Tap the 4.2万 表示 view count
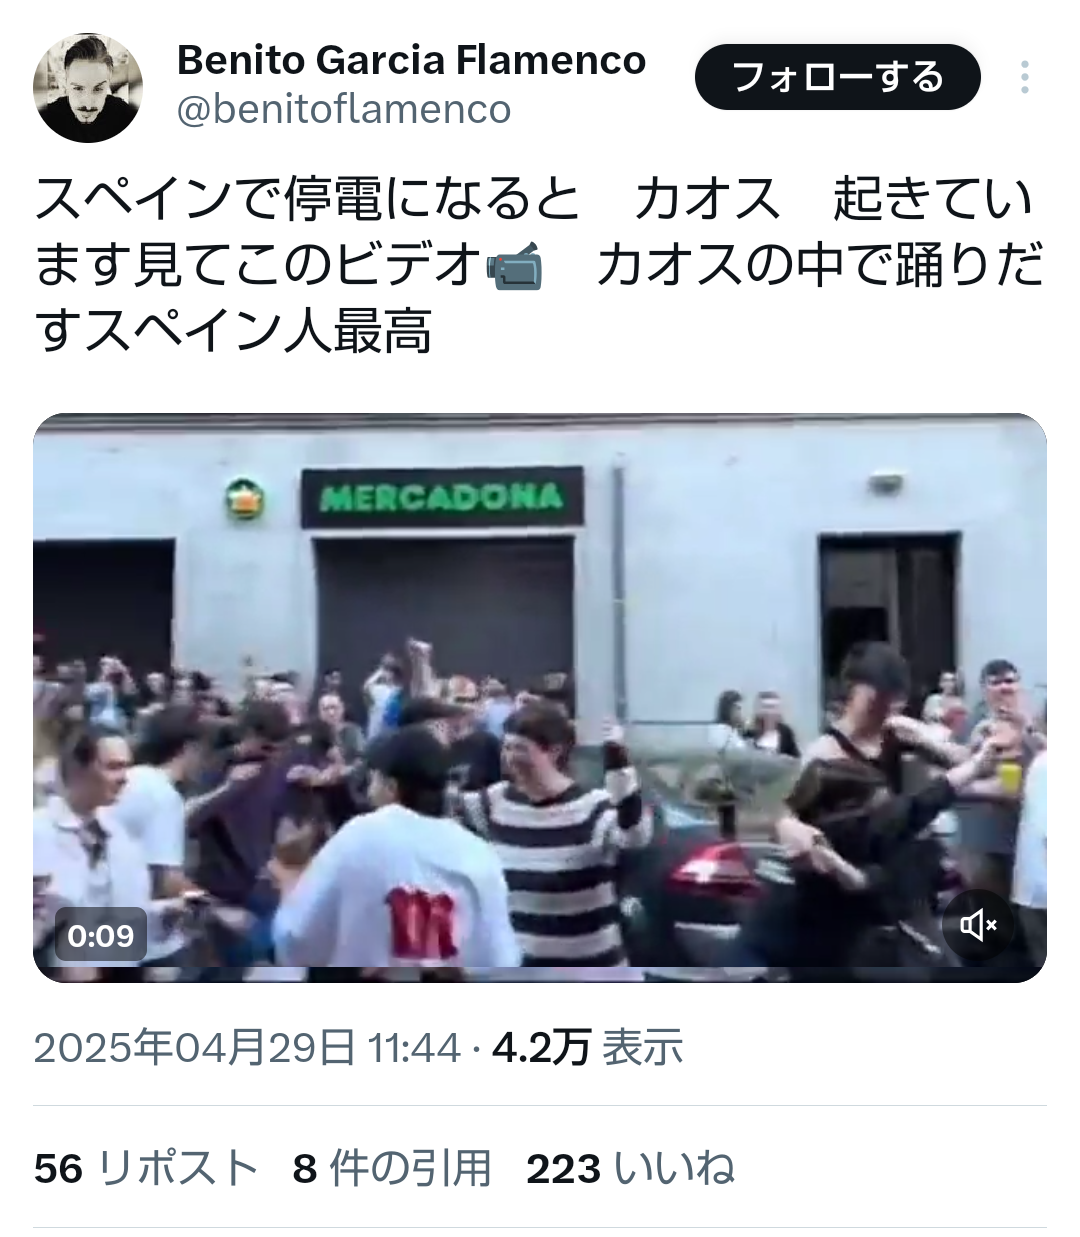The image size is (1080, 1237). point(588,1048)
